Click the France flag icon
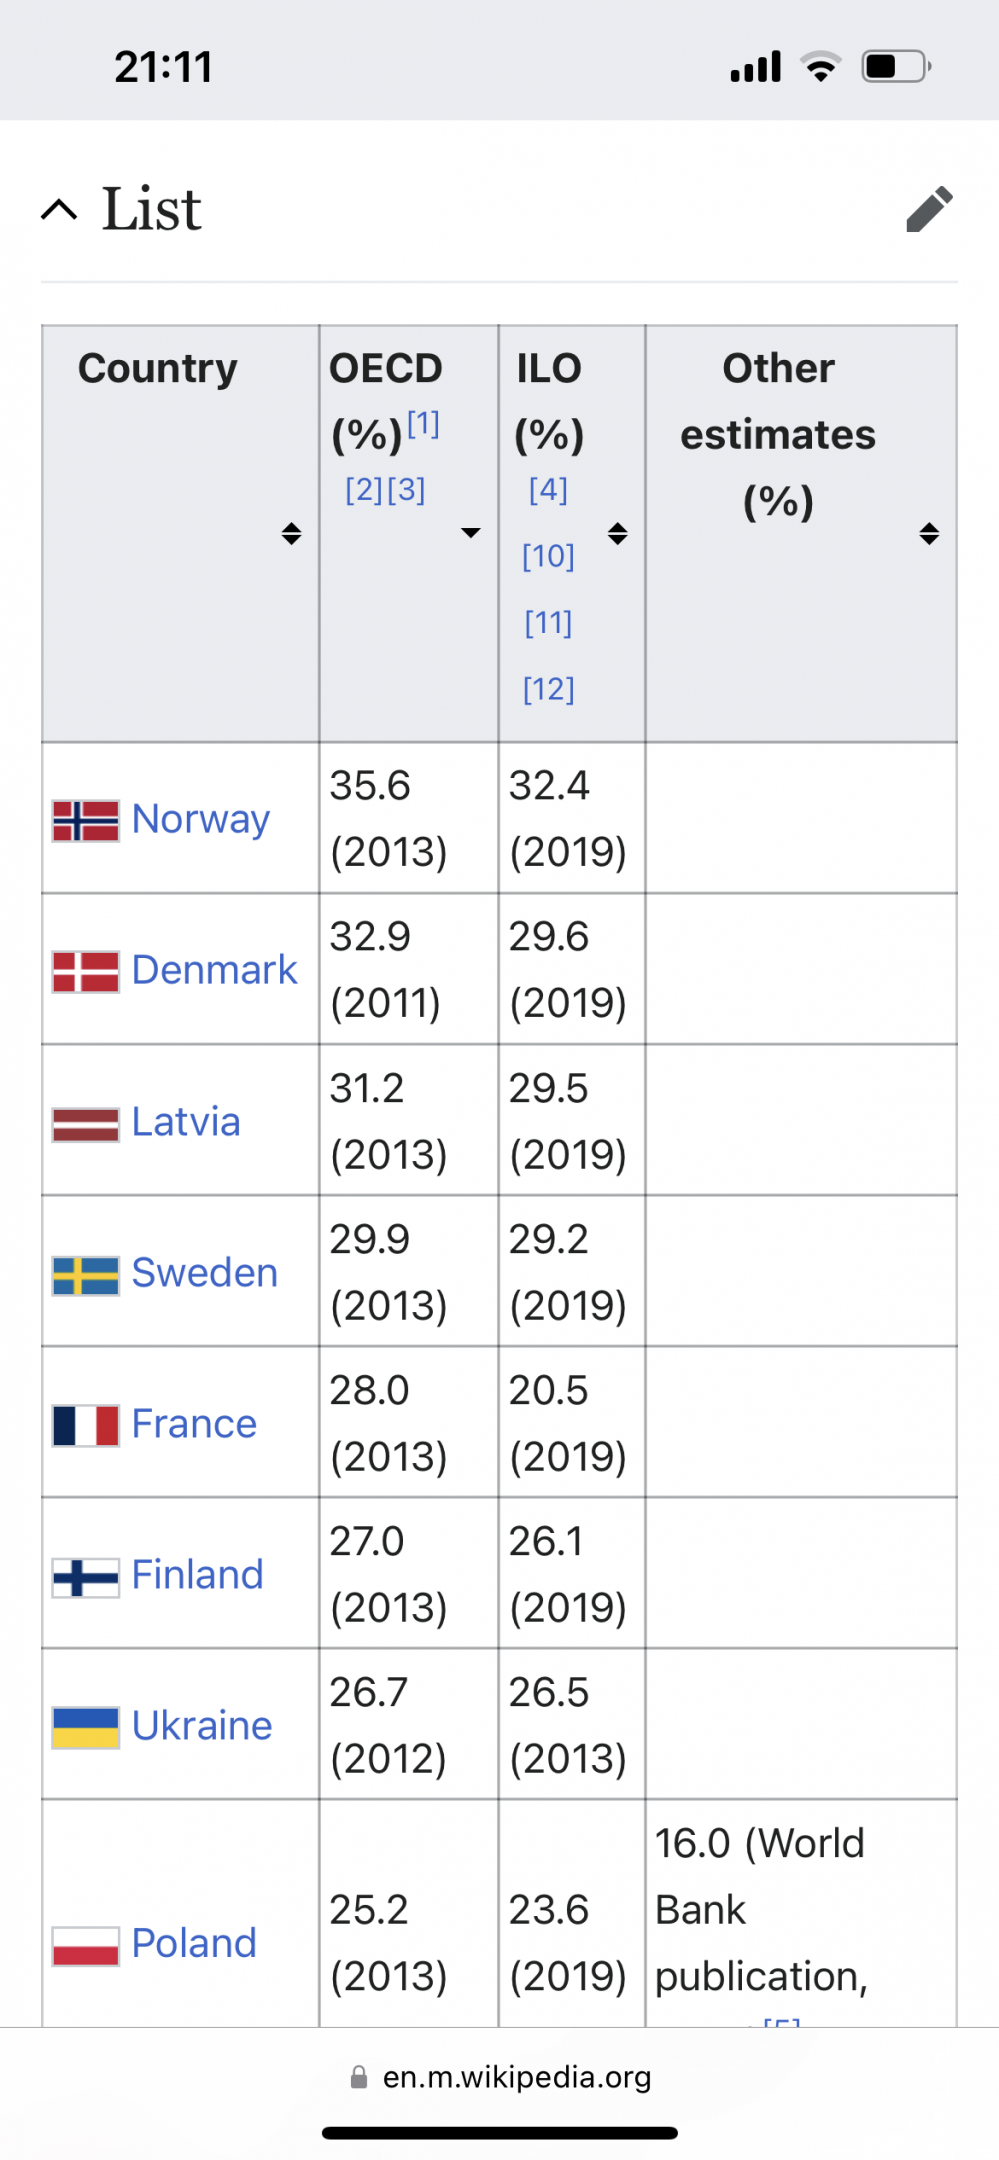This screenshot has height=2160, width=999. (86, 1425)
